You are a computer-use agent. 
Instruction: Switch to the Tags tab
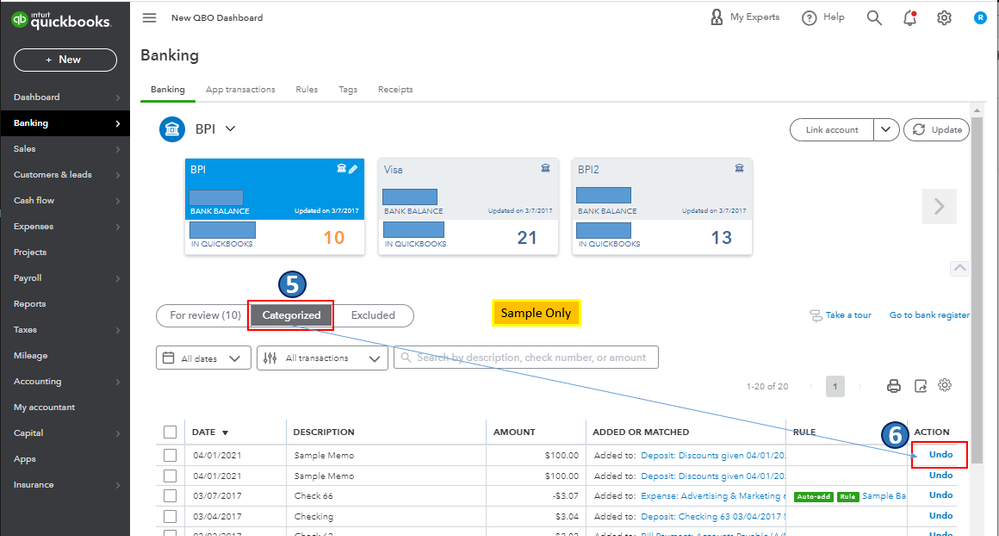coord(348,89)
